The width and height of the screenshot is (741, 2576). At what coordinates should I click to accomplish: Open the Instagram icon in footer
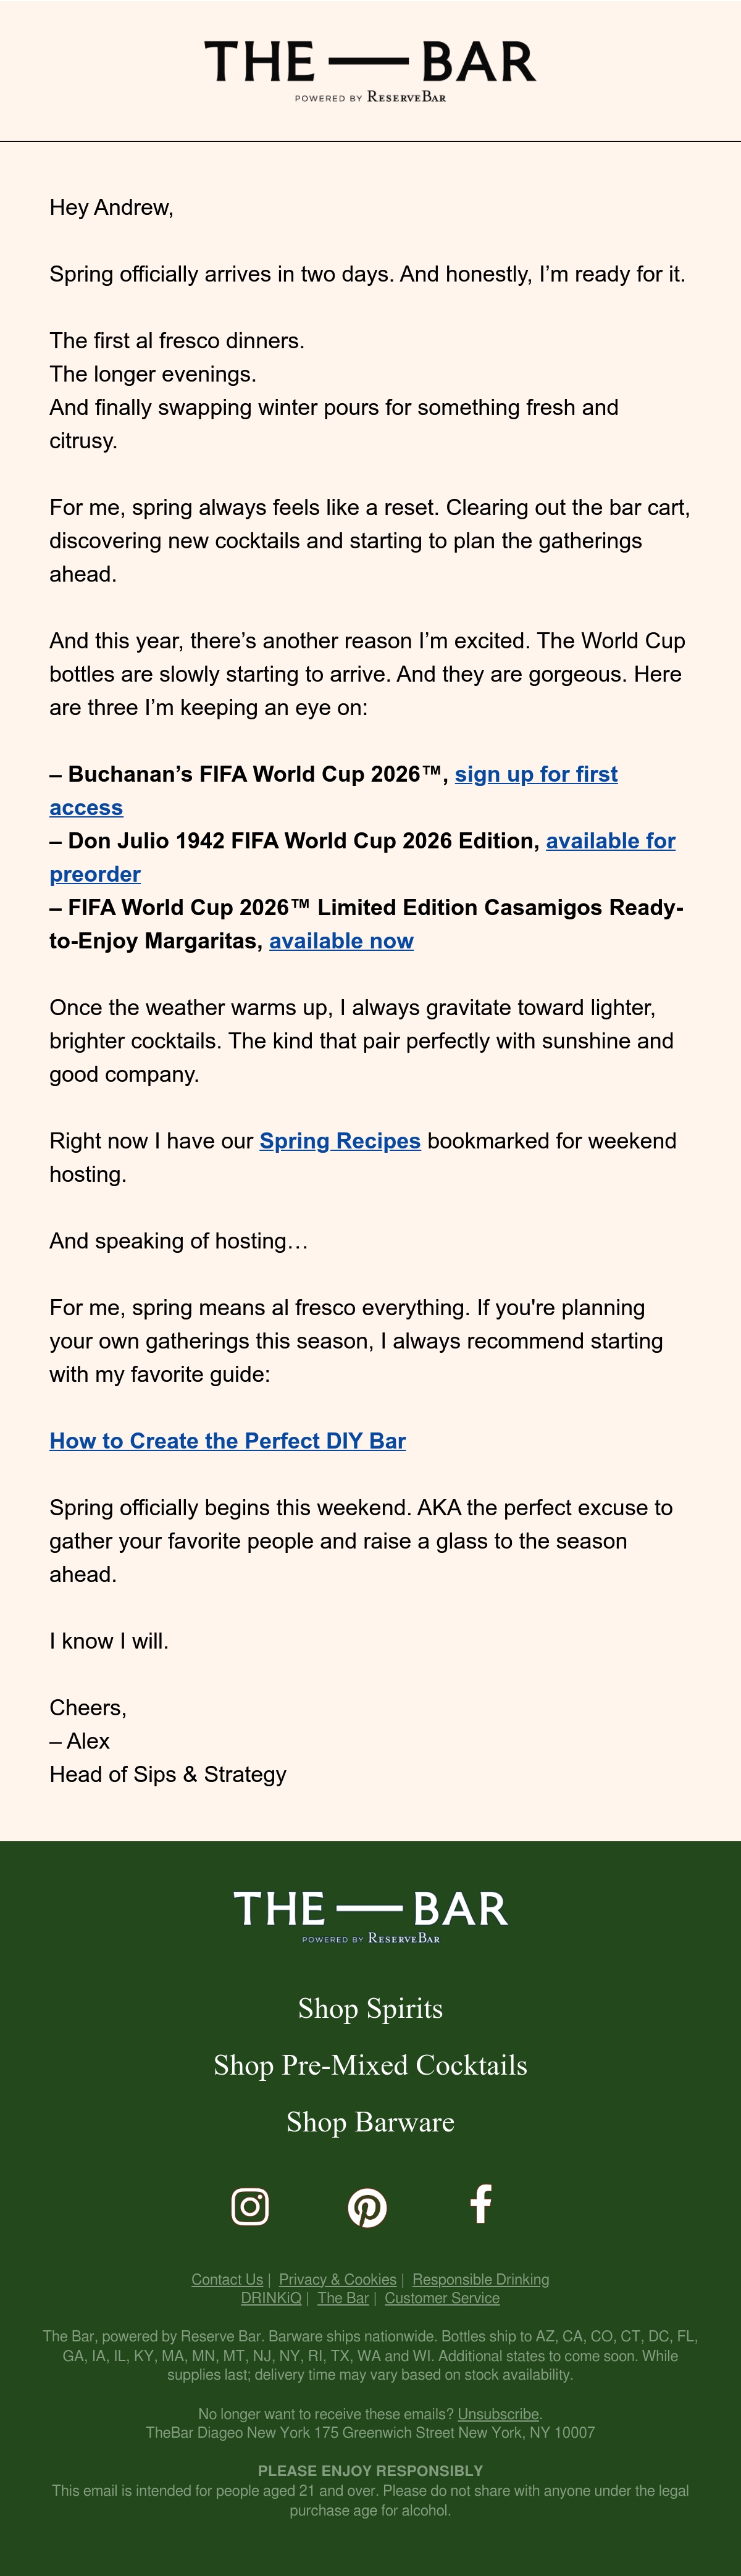[x=250, y=2206]
